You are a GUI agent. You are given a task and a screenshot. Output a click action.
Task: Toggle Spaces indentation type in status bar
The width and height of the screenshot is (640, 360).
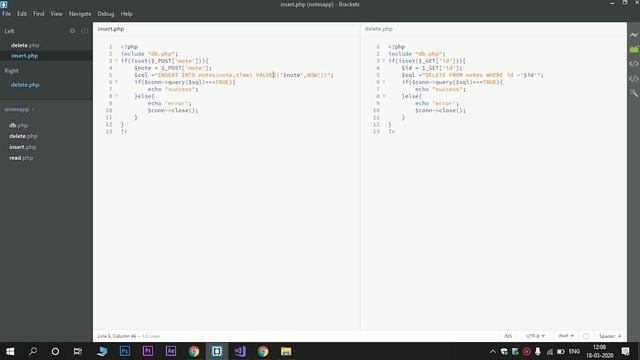pos(607,336)
